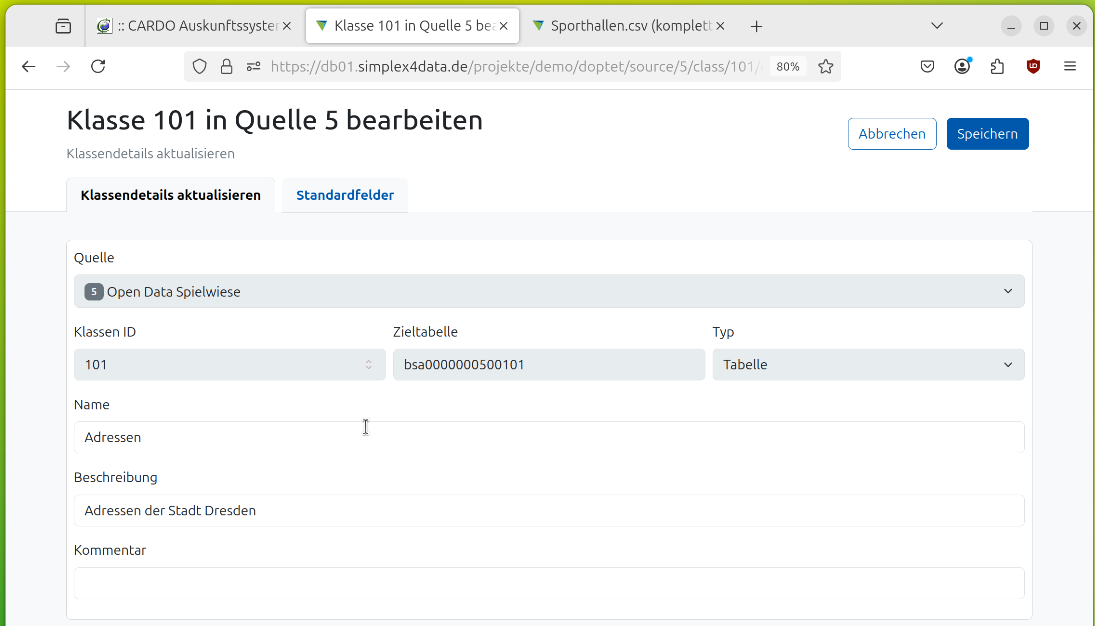Expand the list all tabs chevron
This screenshot has height=626, width=1095.
tap(937, 26)
